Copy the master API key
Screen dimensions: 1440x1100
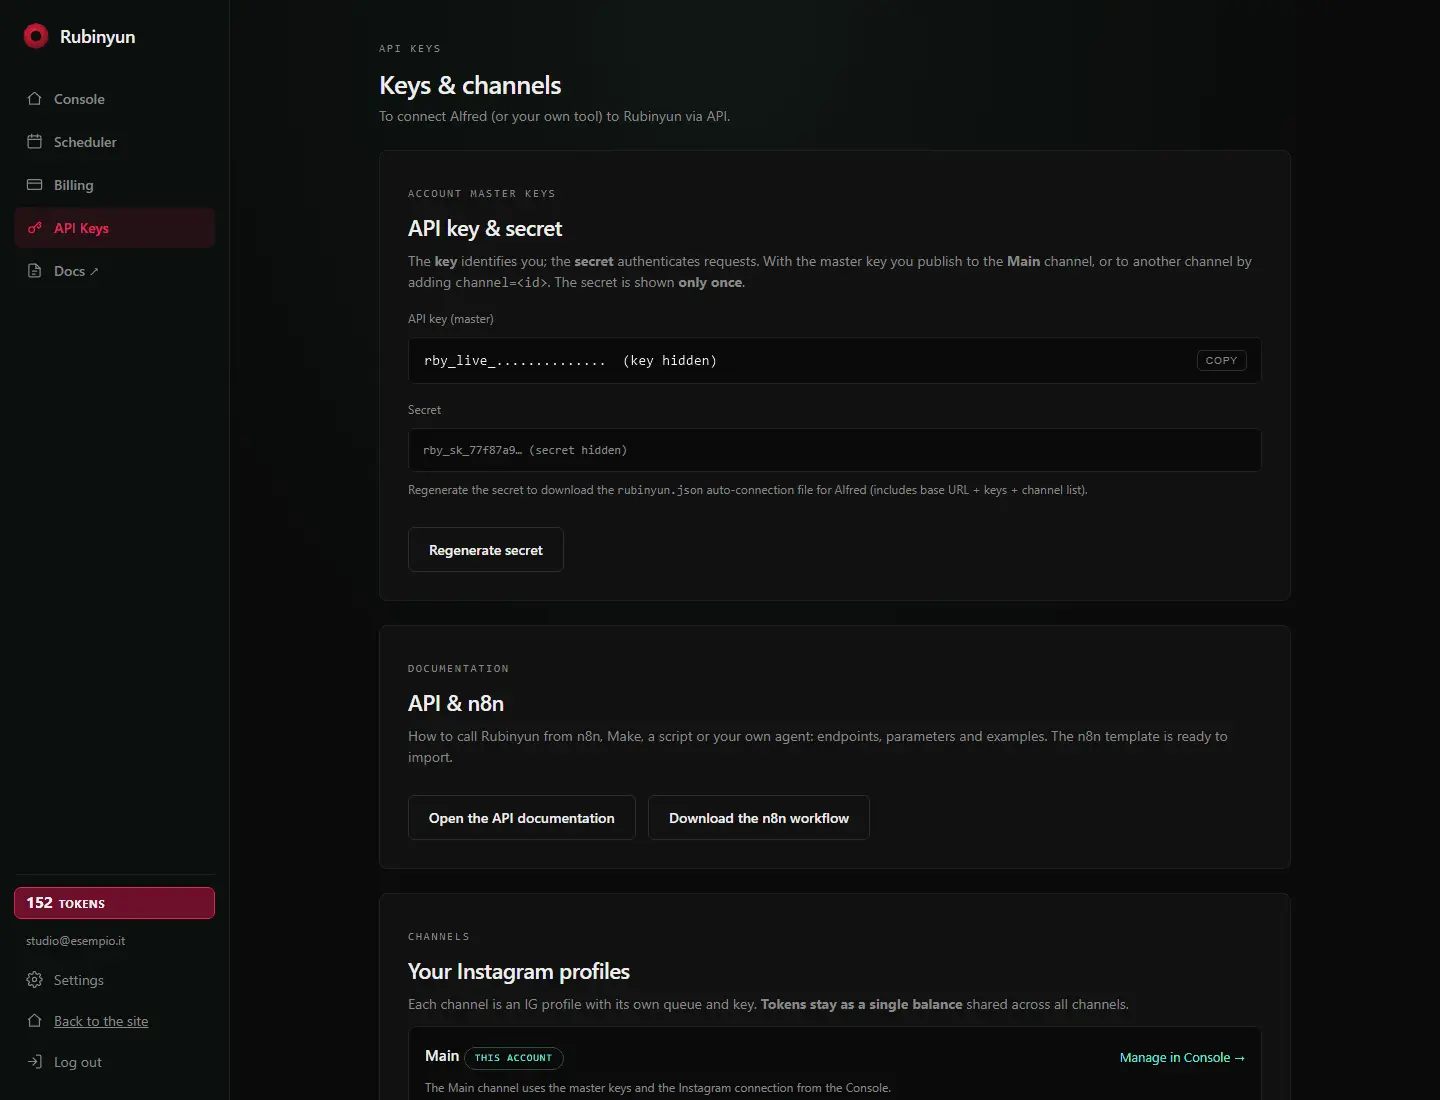coord(1221,360)
